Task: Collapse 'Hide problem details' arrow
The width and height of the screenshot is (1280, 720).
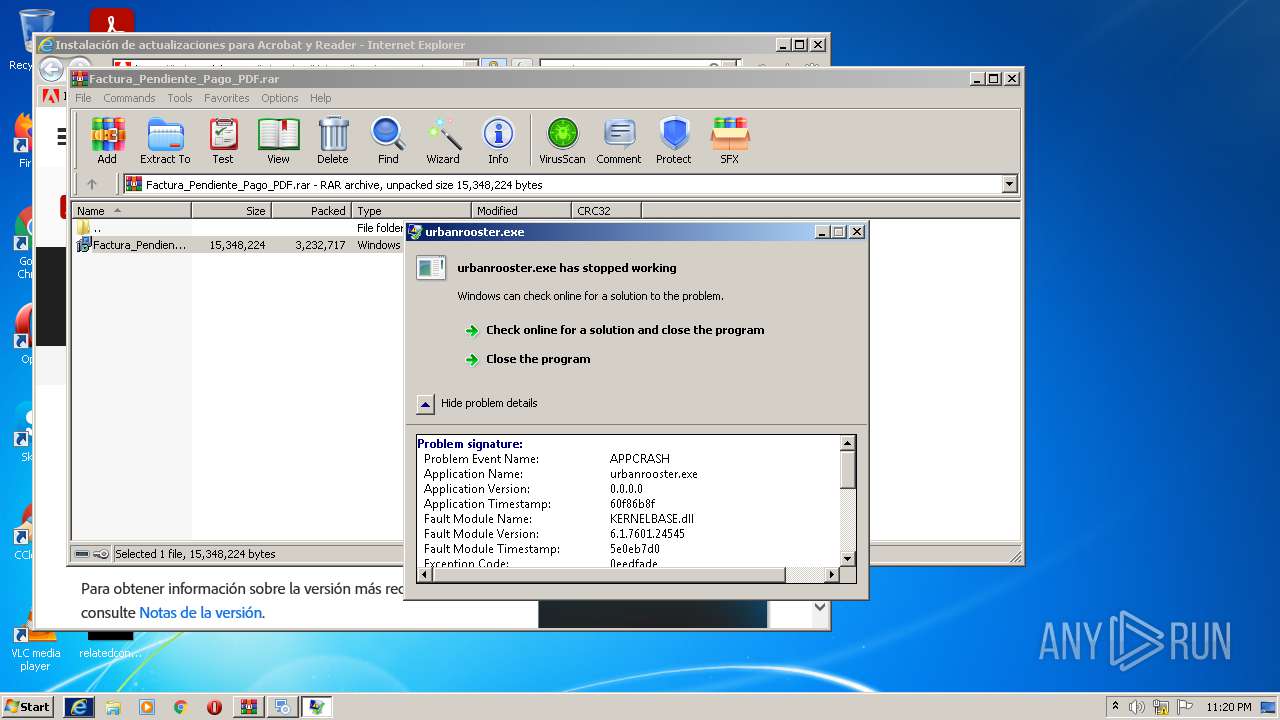Action: (425, 404)
